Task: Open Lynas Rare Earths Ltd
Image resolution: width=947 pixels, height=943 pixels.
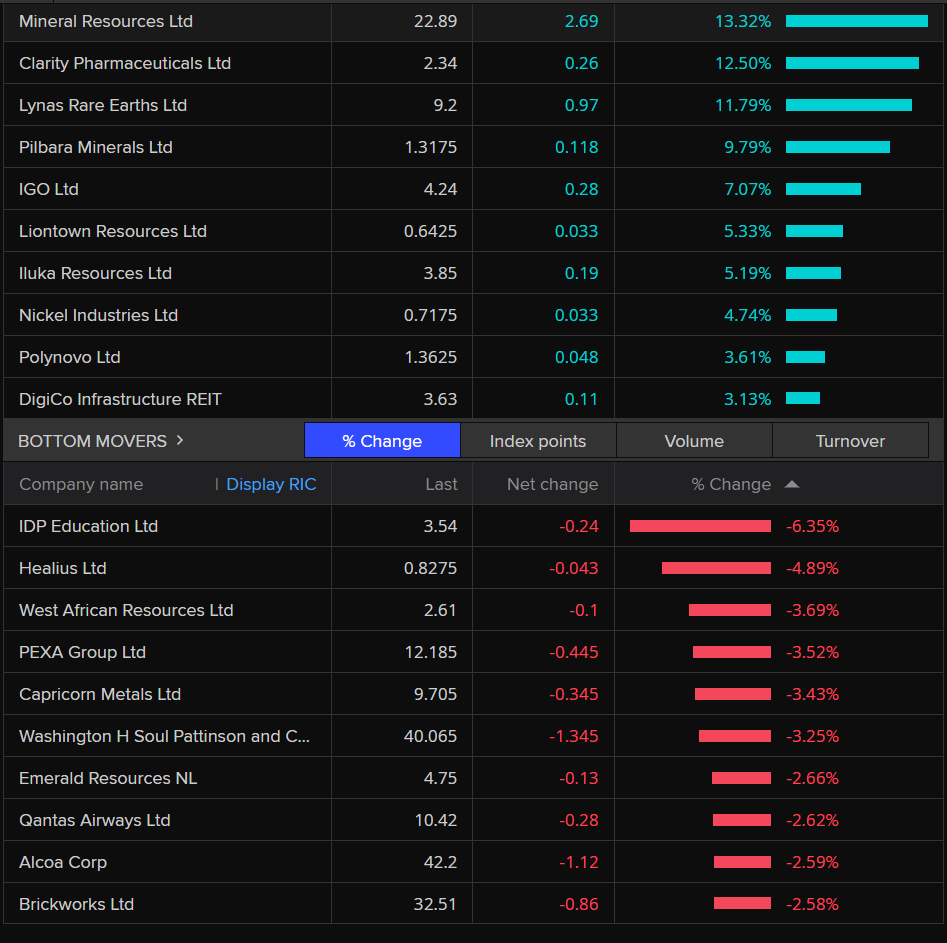Action: click(103, 105)
